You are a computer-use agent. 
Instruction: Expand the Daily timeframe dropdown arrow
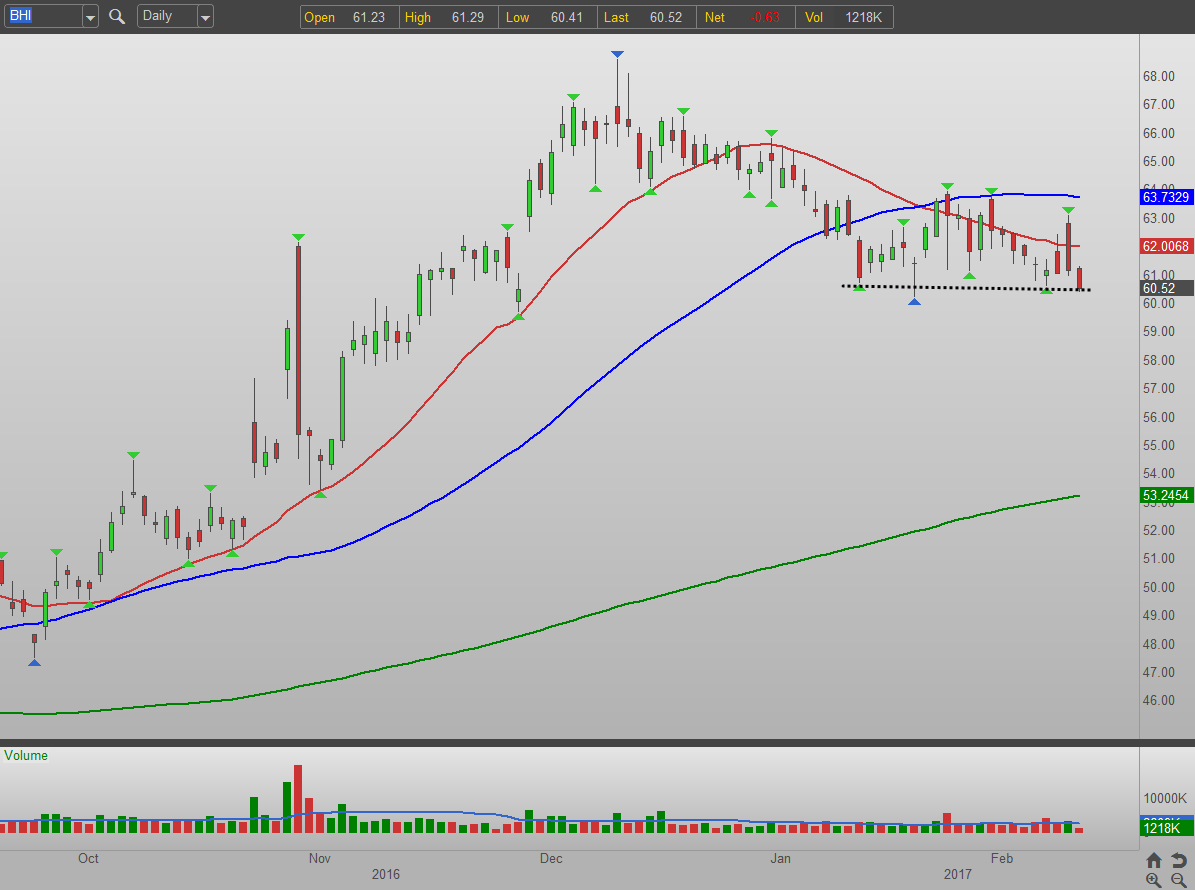tap(204, 17)
